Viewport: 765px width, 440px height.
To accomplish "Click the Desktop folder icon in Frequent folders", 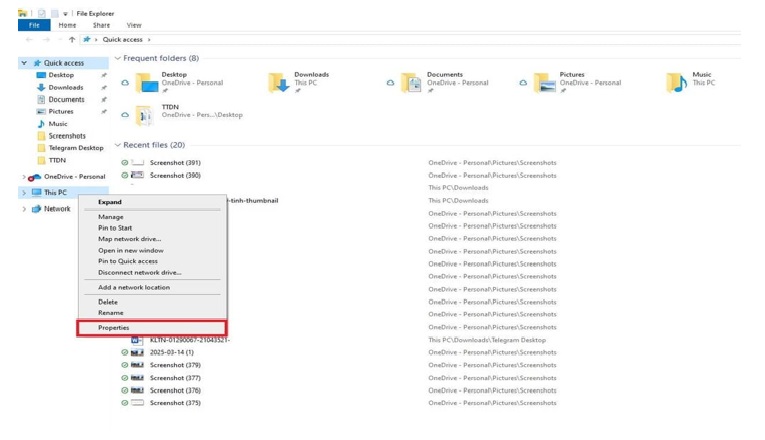I will coord(145,82).
